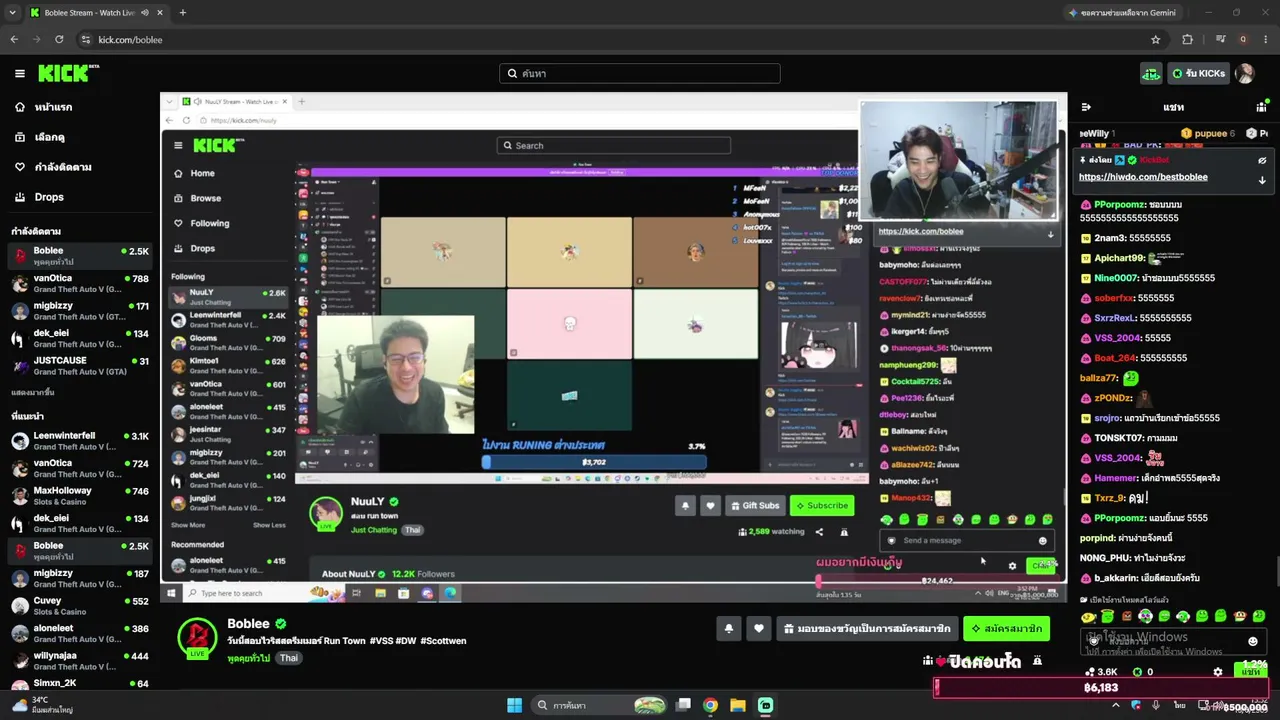Image resolution: width=1280 pixels, height=720 pixels.
Task: Expand แสดงมากขึ้น to show more followed channels
Action: click(x=33, y=393)
